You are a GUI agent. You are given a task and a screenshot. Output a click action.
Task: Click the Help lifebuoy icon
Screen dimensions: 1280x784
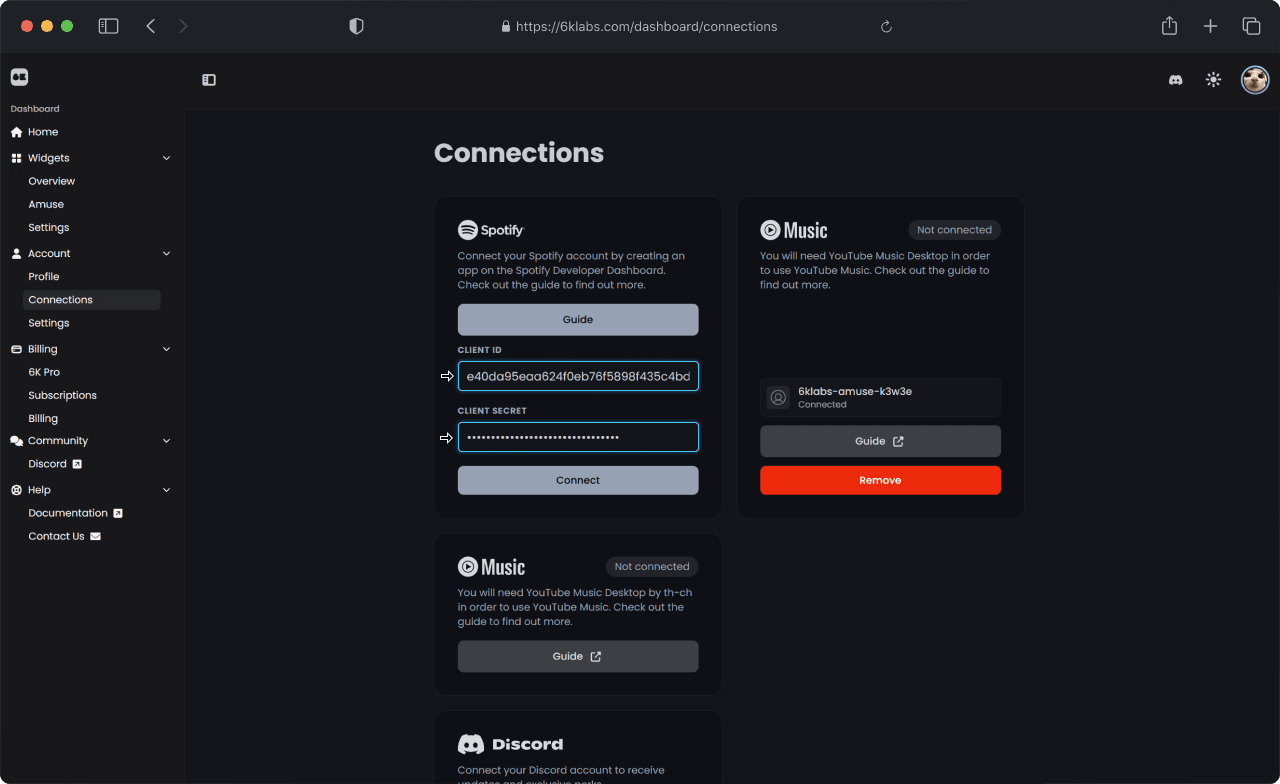point(16,490)
